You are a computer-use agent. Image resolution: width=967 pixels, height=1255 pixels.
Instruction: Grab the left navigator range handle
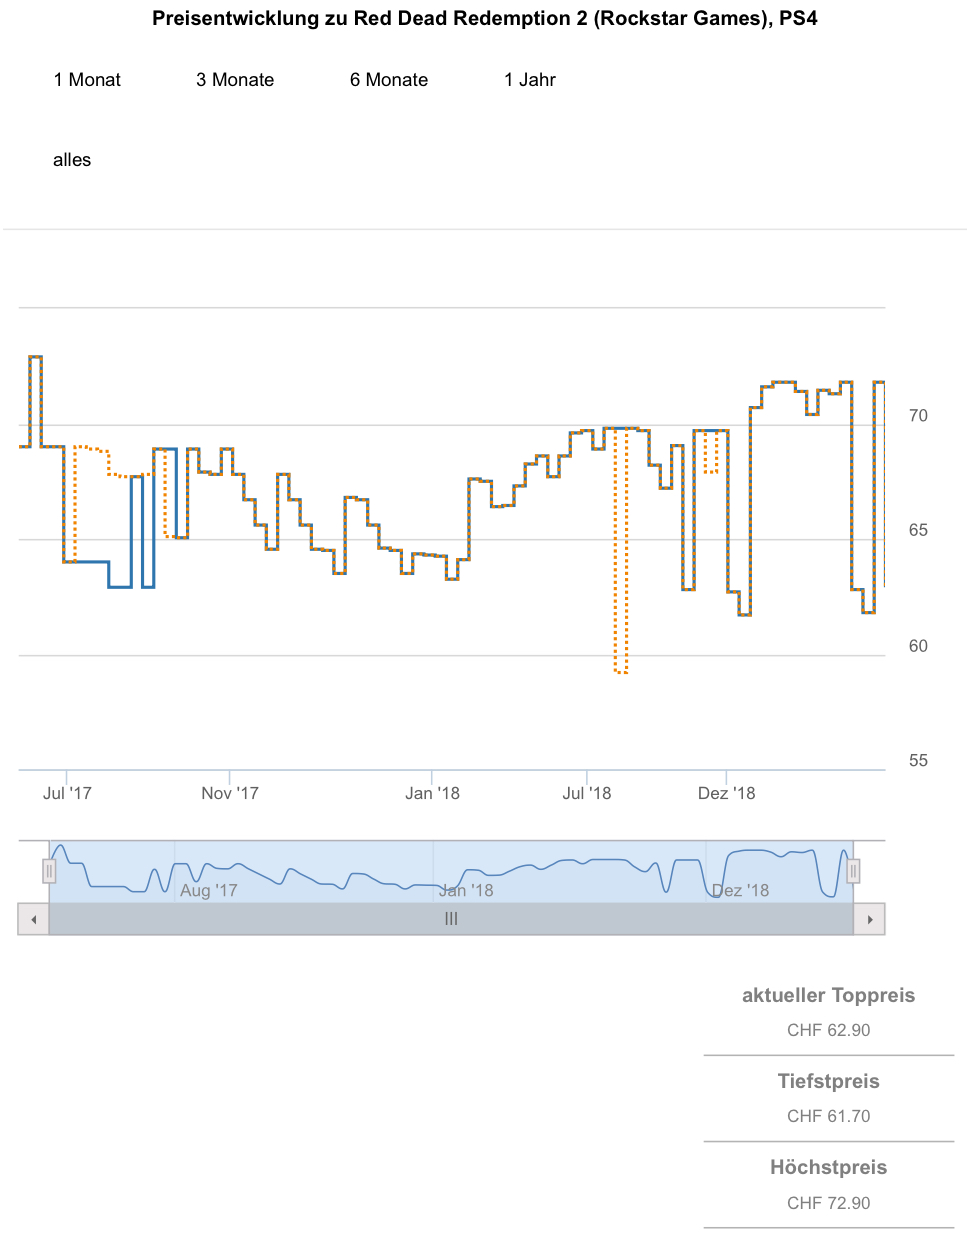[x=49, y=871]
